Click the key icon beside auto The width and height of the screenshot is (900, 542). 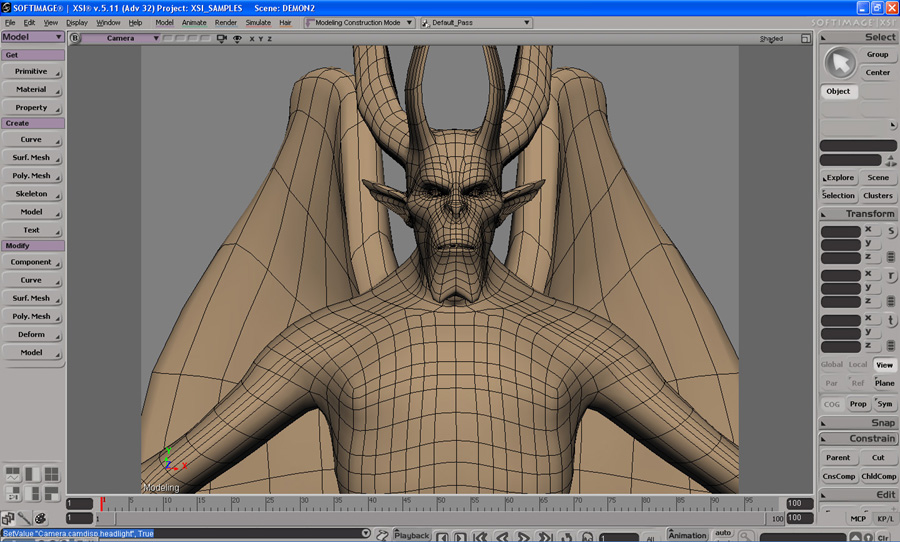click(x=745, y=536)
